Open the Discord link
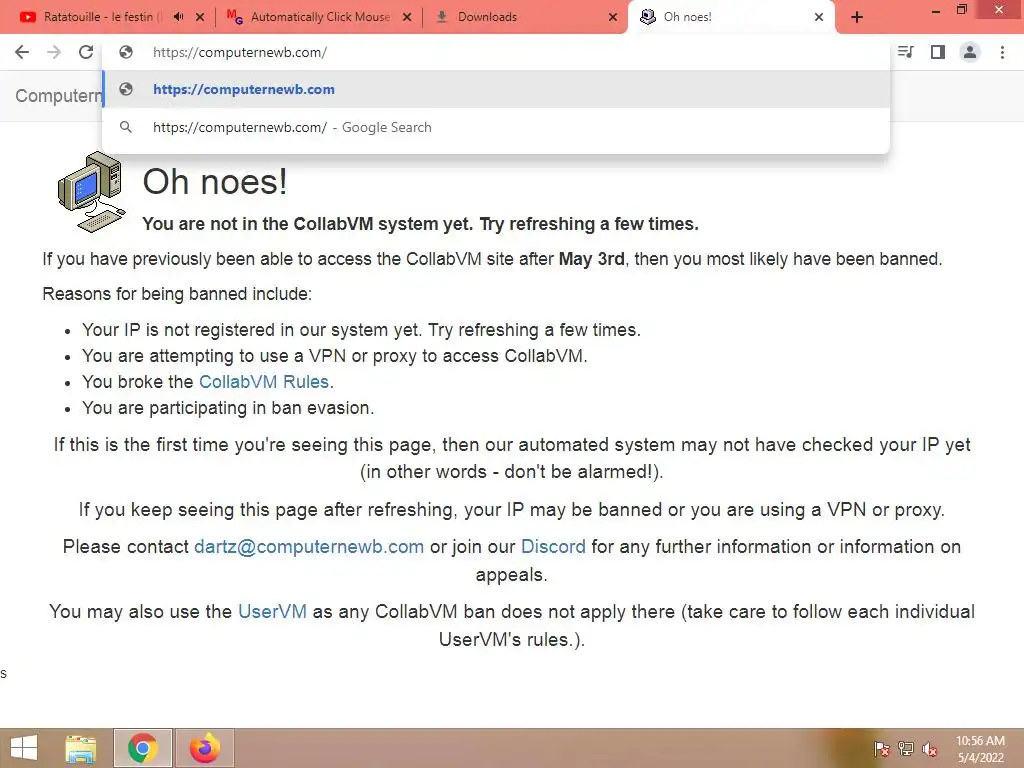Image resolution: width=1024 pixels, height=768 pixels. pyautogui.click(x=553, y=547)
